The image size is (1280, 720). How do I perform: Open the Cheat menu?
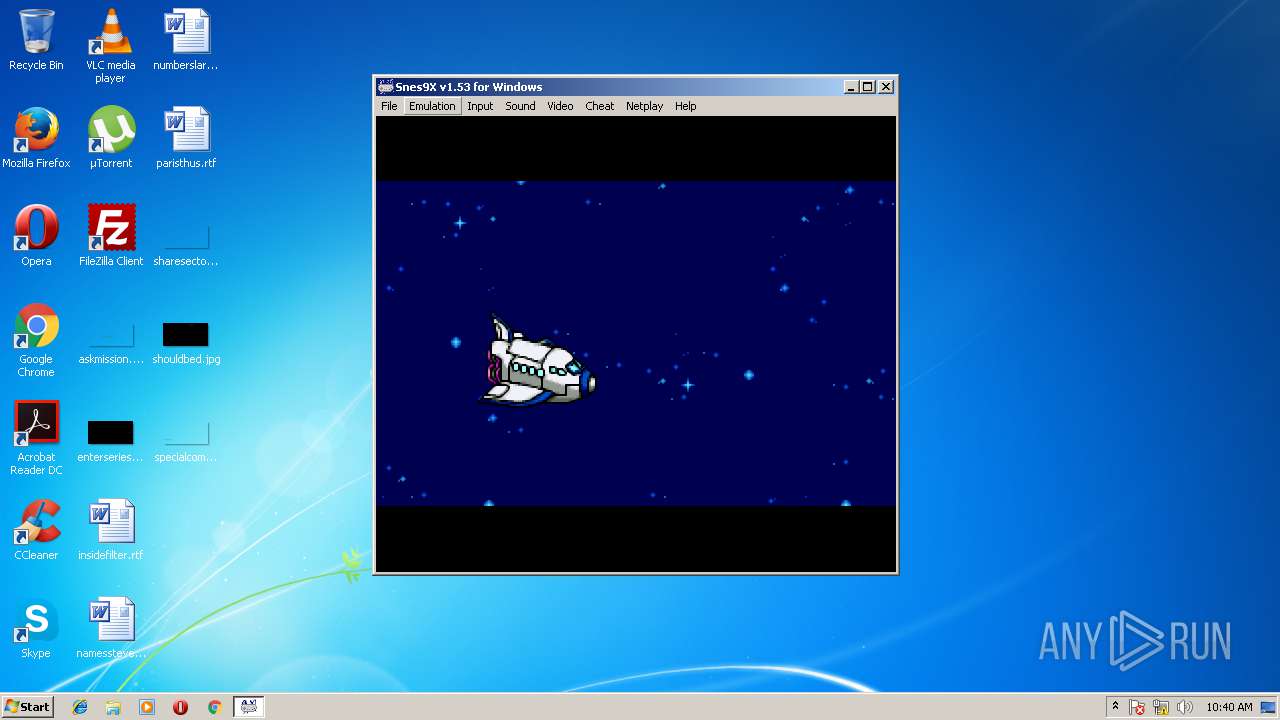click(600, 106)
